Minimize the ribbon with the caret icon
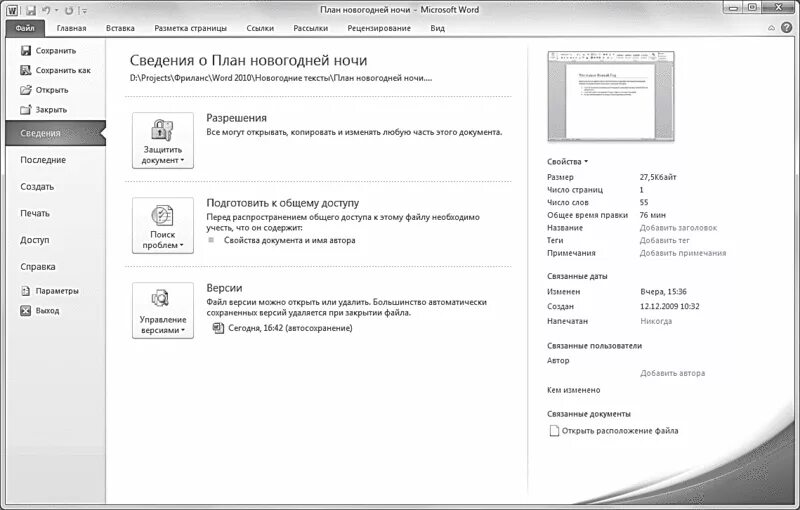This screenshot has height=510, width=800. [x=771, y=29]
